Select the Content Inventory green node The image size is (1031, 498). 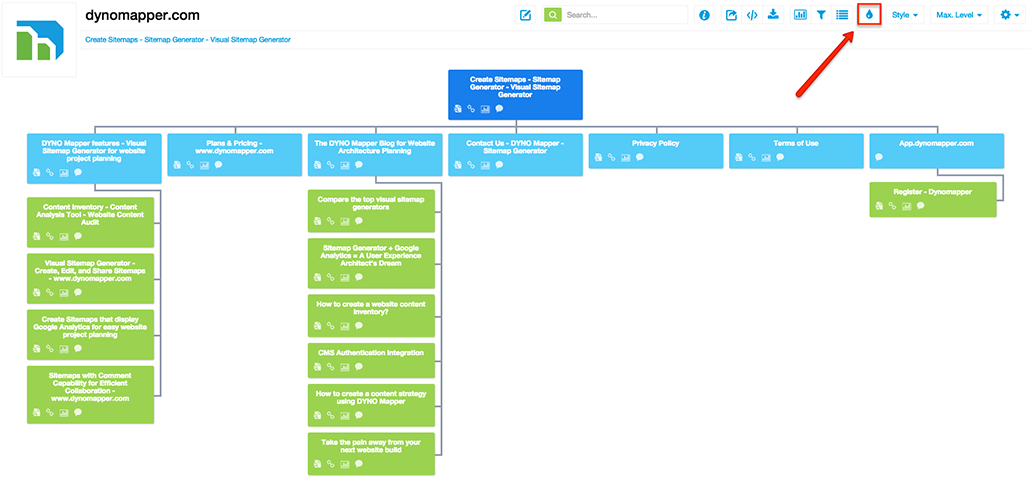pos(90,222)
